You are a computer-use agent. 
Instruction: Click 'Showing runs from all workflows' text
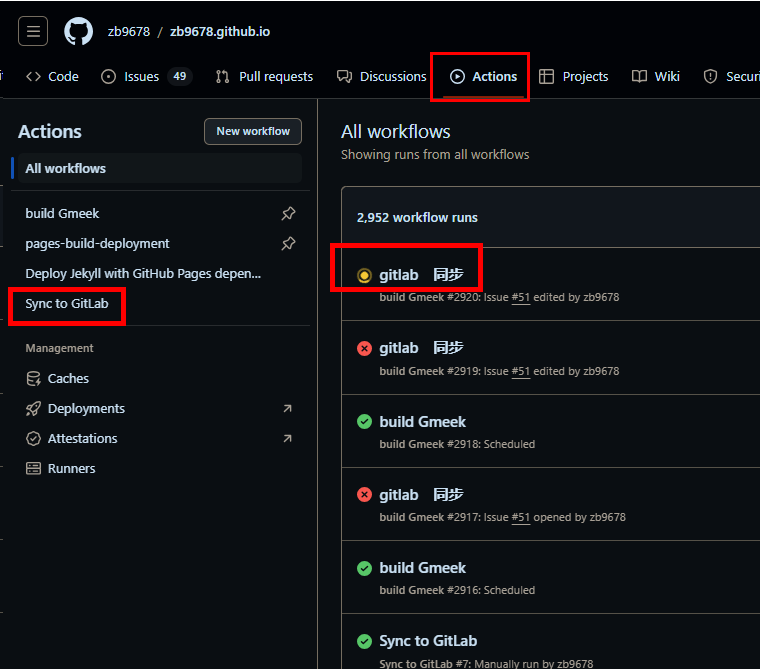(435, 155)
